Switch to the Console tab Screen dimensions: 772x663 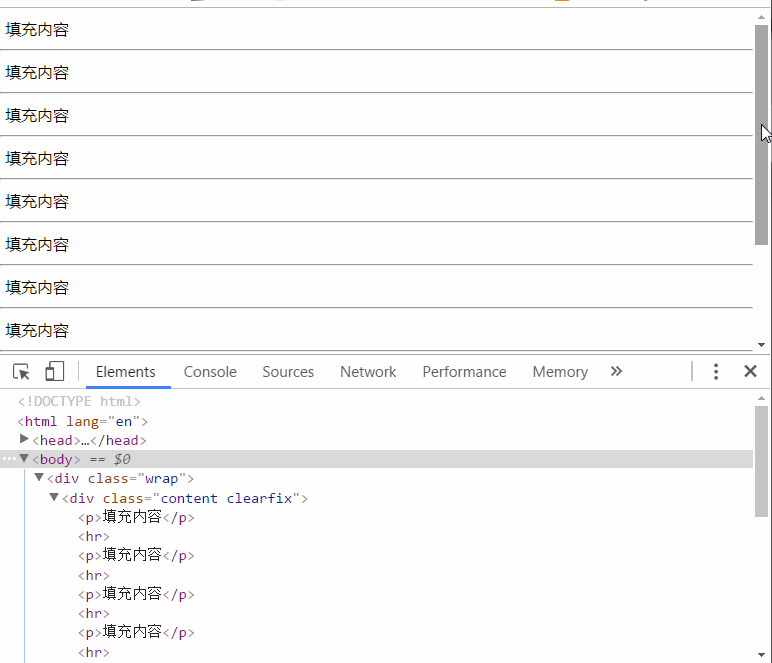point(210,372)
